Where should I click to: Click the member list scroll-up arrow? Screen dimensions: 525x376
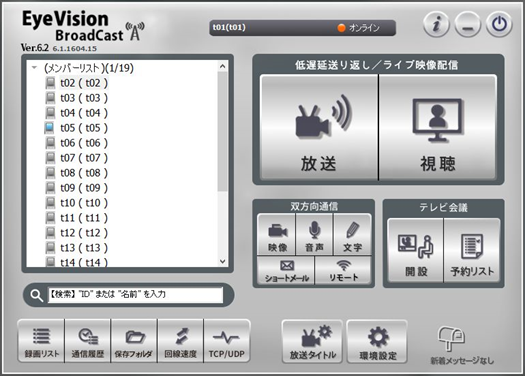[223, 66]
